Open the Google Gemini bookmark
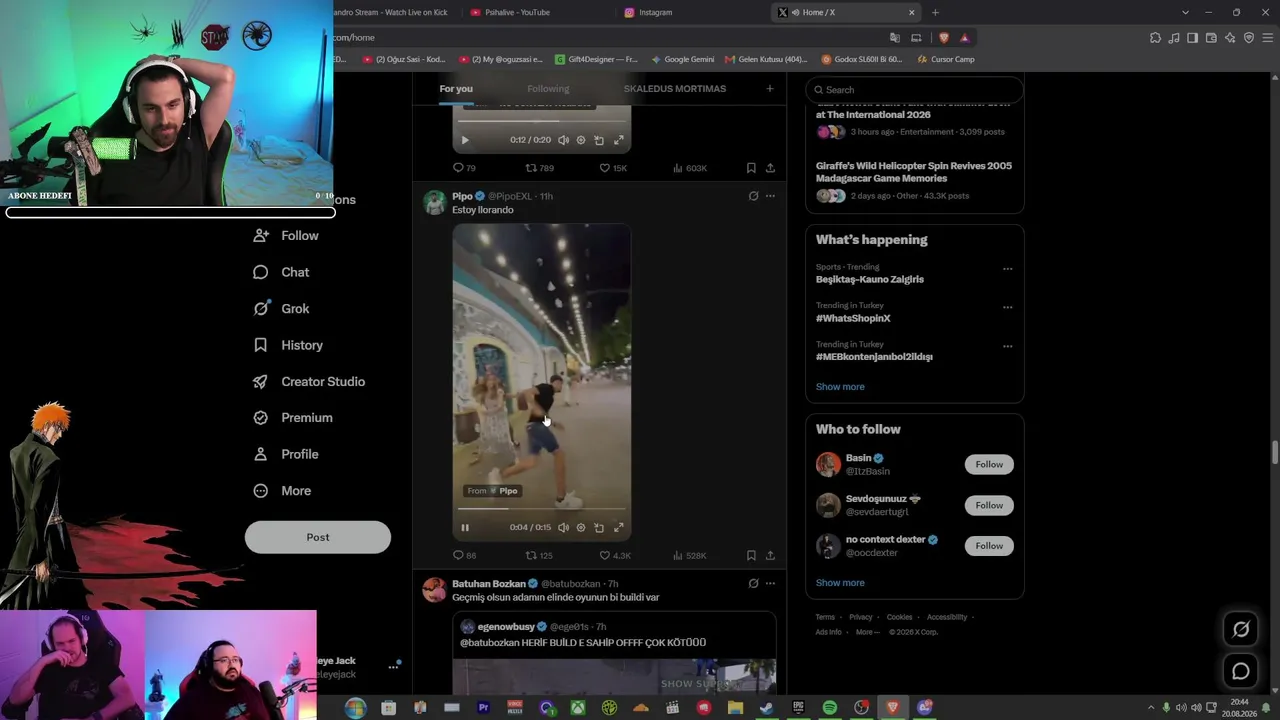Screen dimensions: 1280x720 (x=683, y=59)
